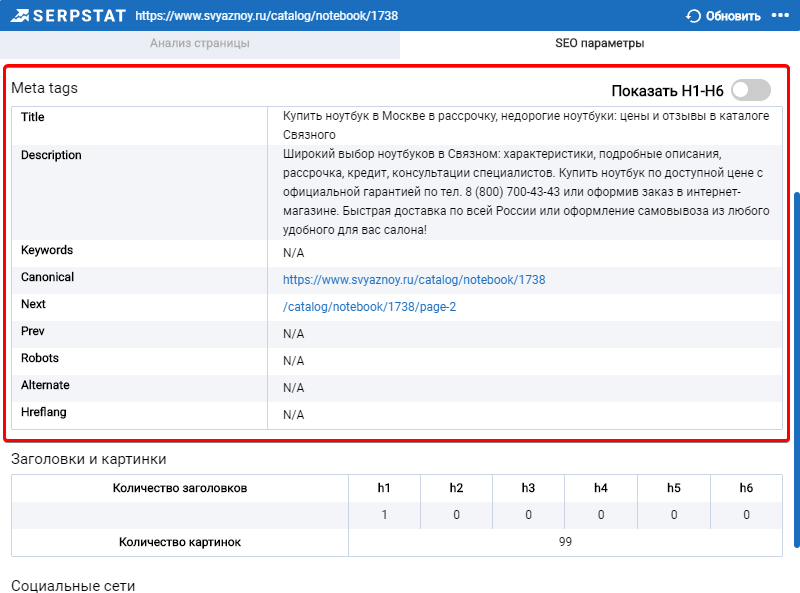Image resolution: width=800 pixels, height=593 pixels.
Task: Click the Количество картинок cell
Action: coord(180,542)
